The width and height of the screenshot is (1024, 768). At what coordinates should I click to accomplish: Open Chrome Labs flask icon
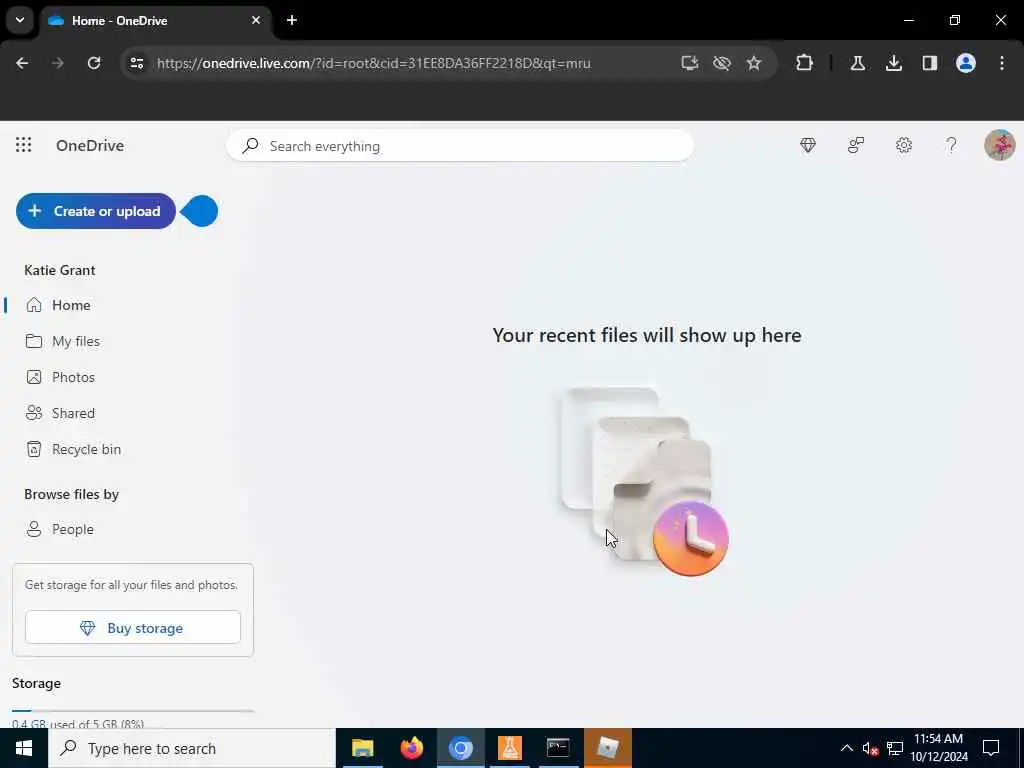[x=857, y=63]
